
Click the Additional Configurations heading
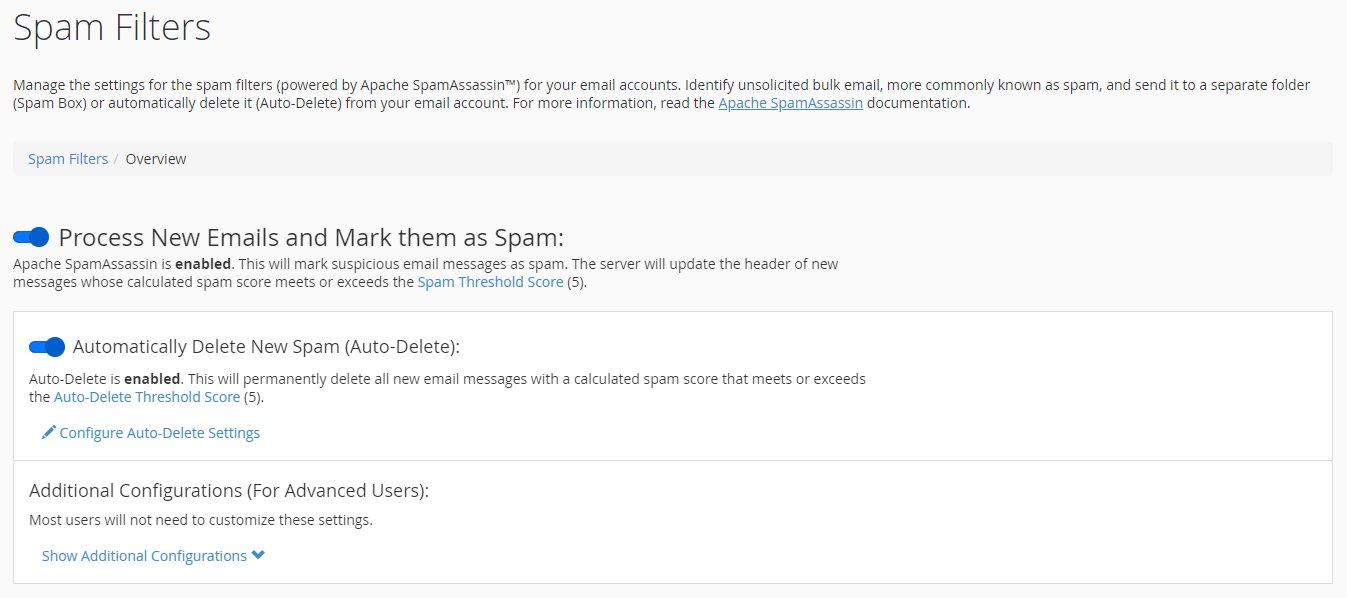[229, 491]
